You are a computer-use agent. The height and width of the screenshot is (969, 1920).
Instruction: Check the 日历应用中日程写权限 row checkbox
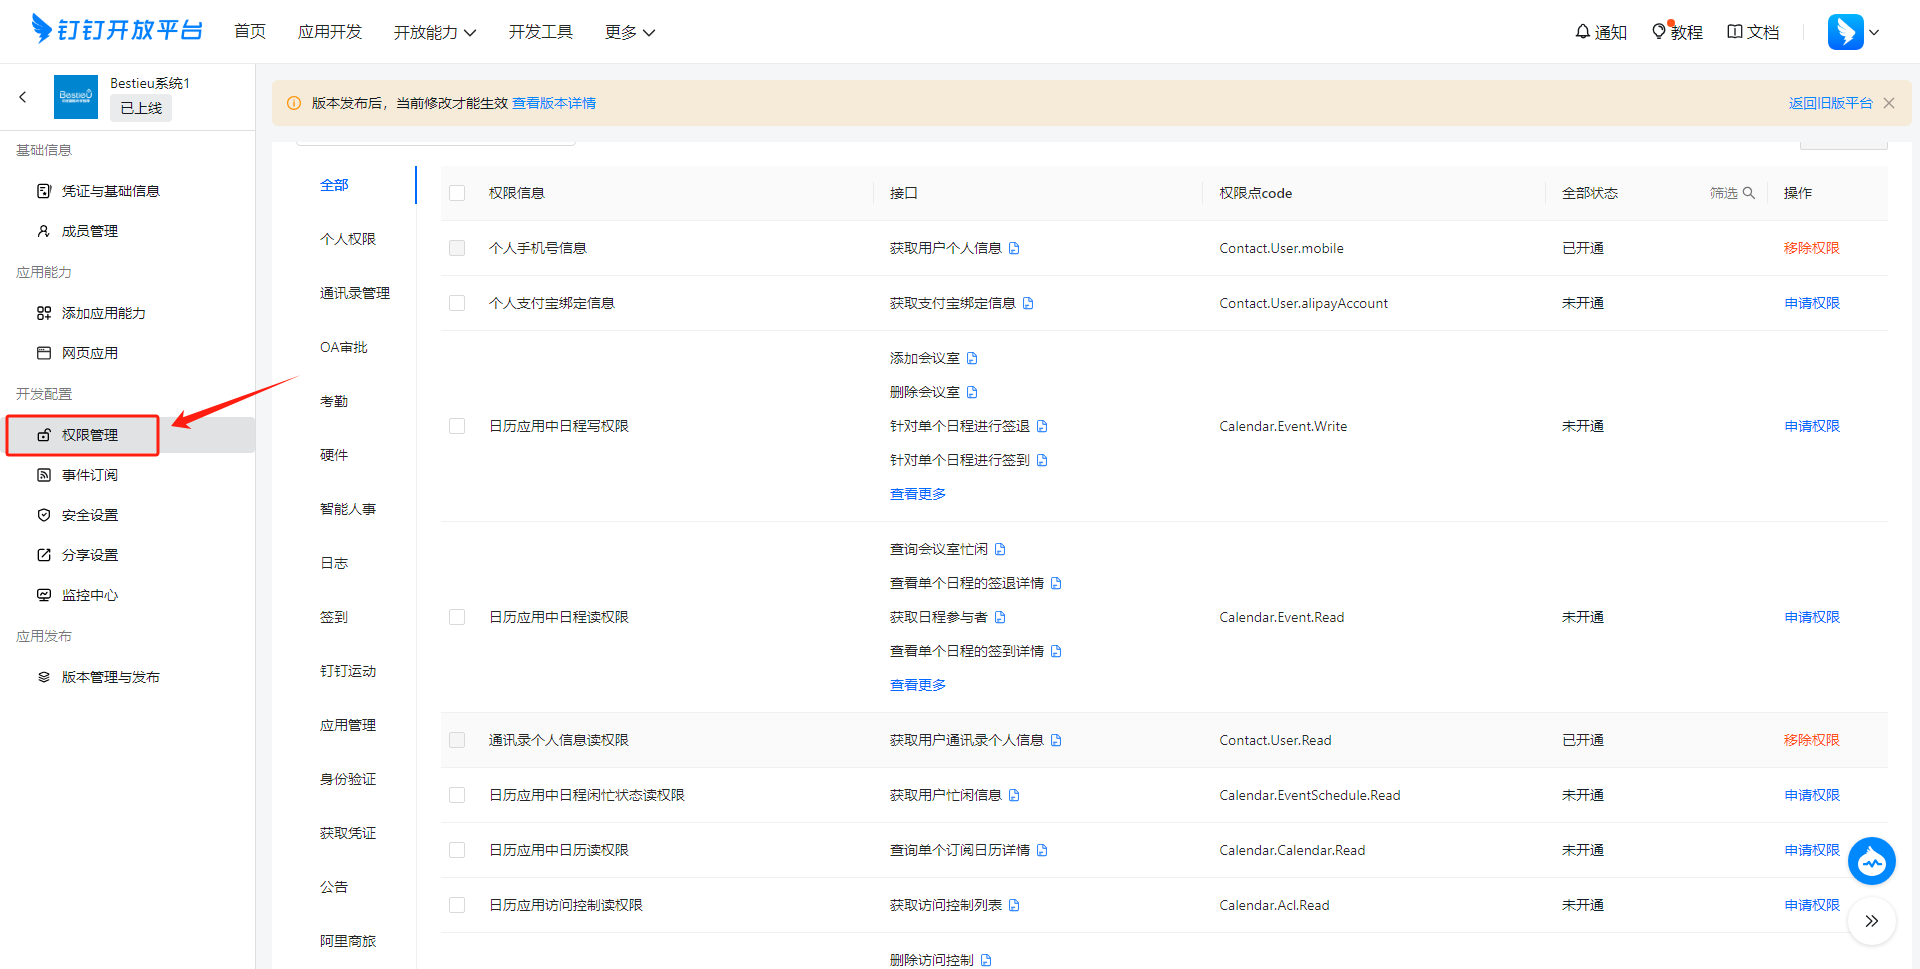457,426
